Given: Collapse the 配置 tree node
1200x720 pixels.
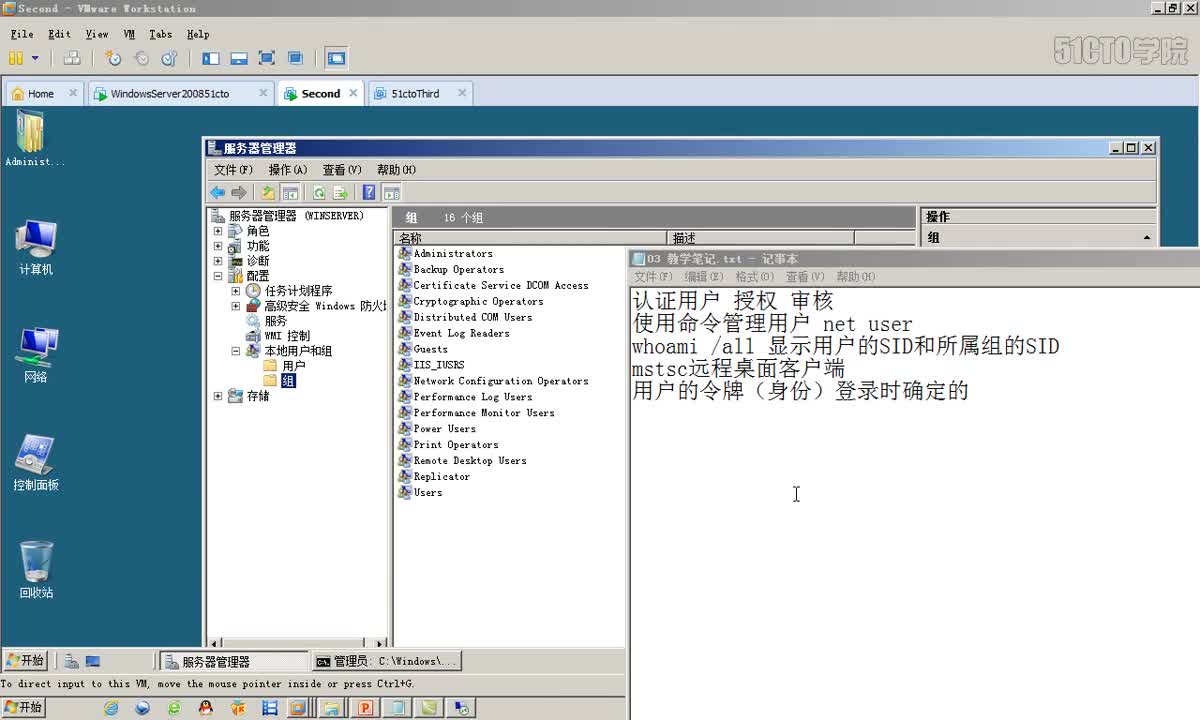Looking at the screenshot, I should pyautogui.click(x=218, y=276).
